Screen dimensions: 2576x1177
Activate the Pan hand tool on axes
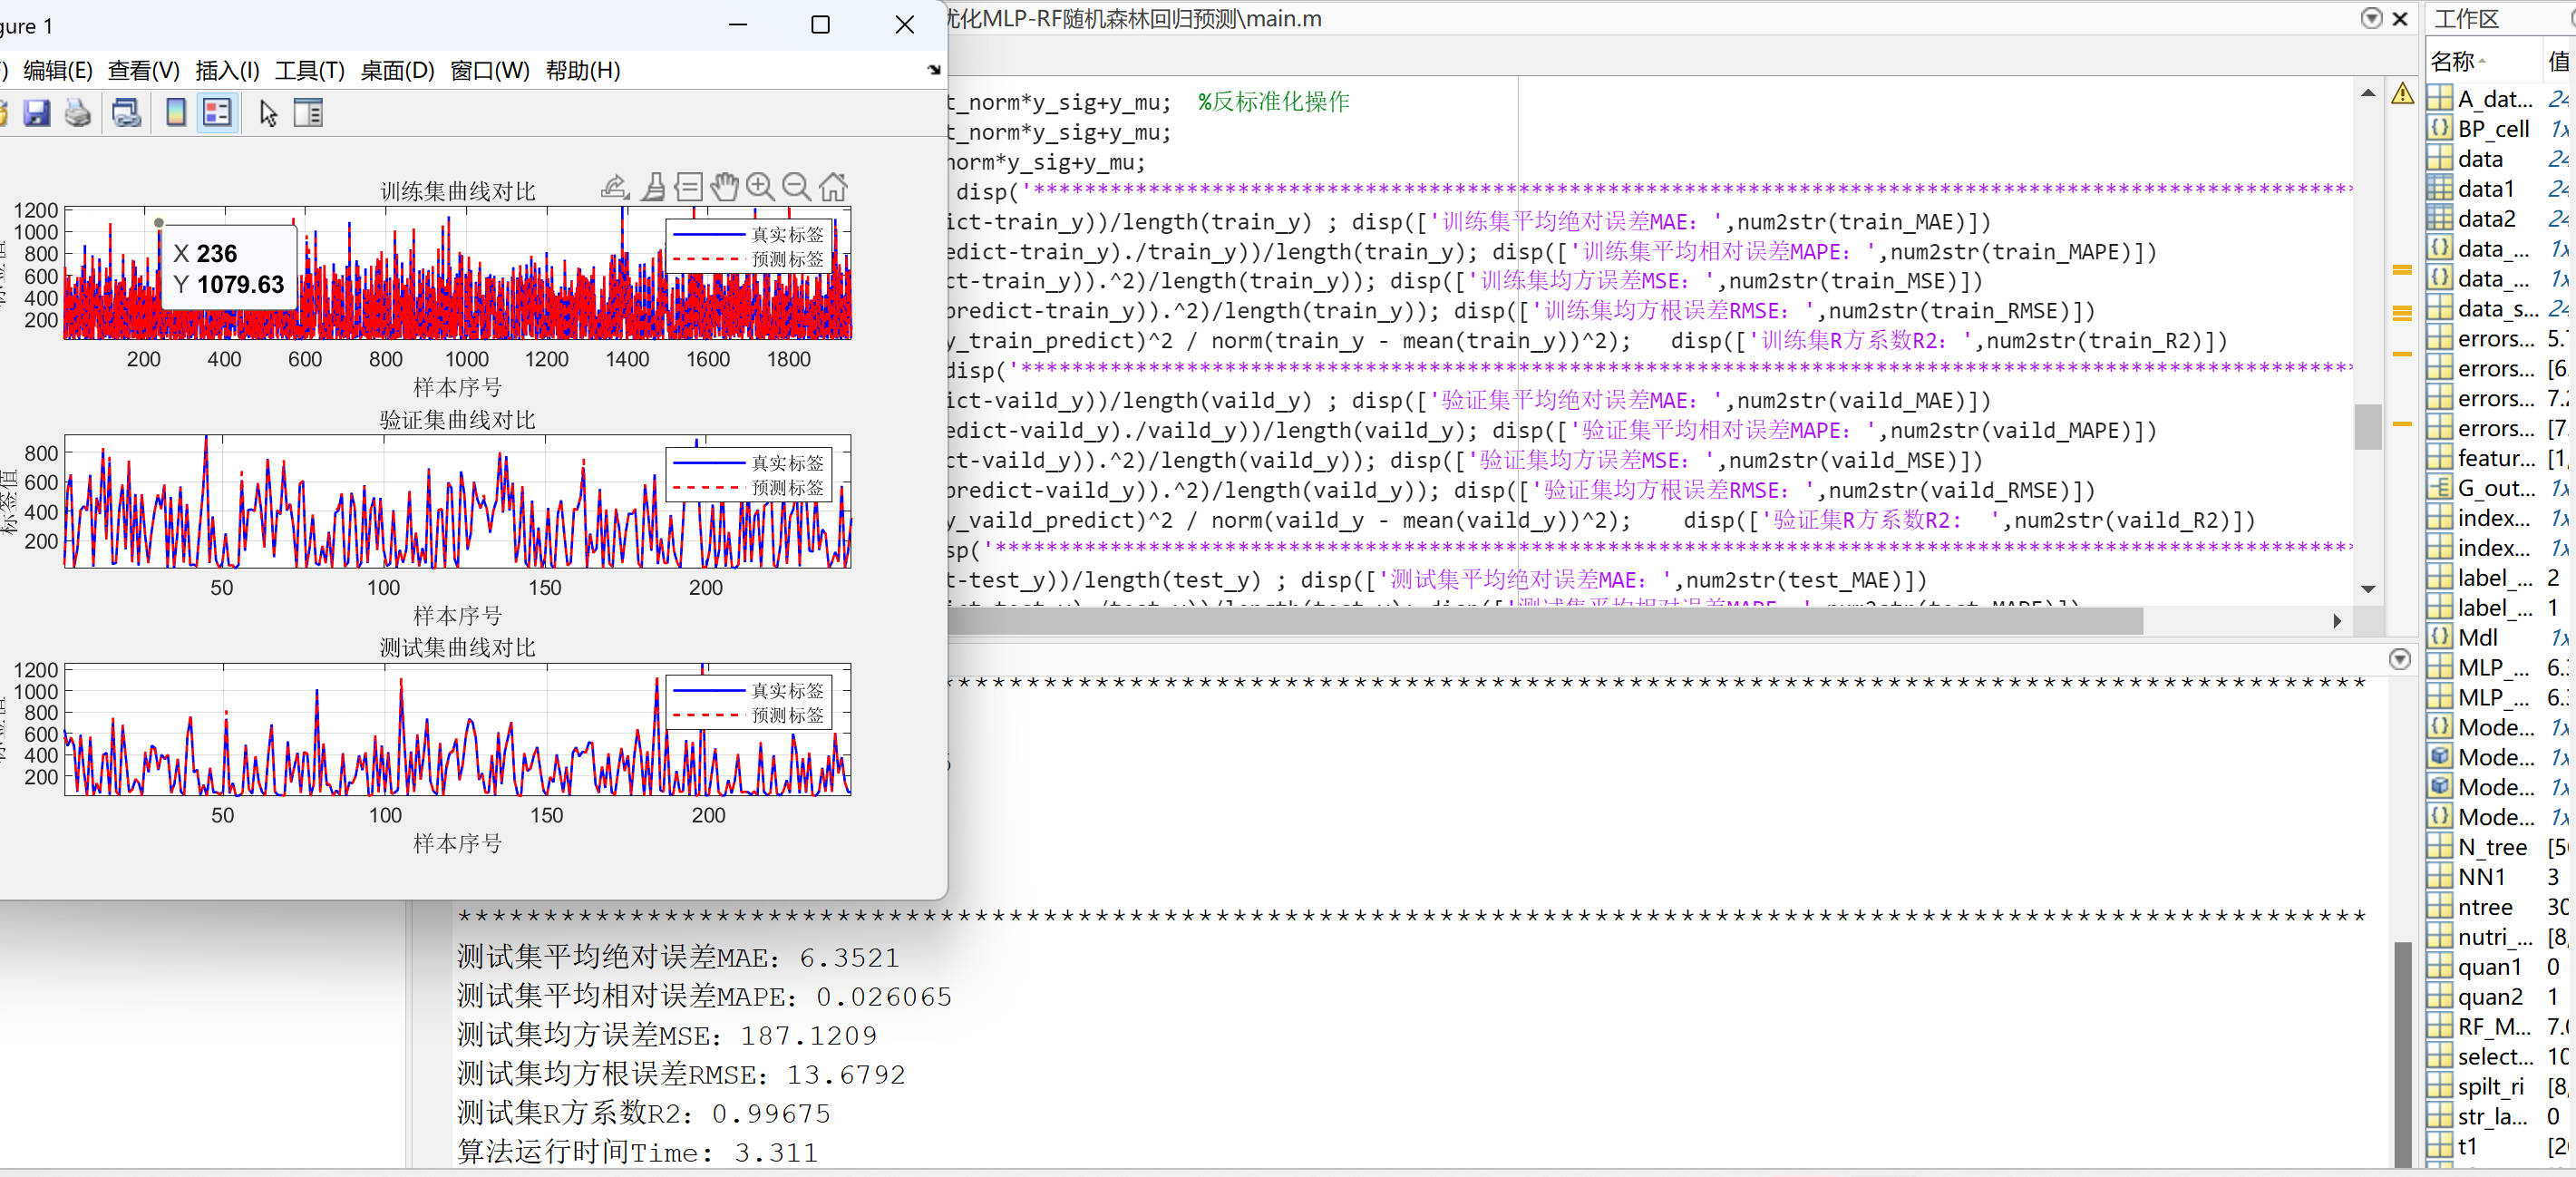coord(724,186)
